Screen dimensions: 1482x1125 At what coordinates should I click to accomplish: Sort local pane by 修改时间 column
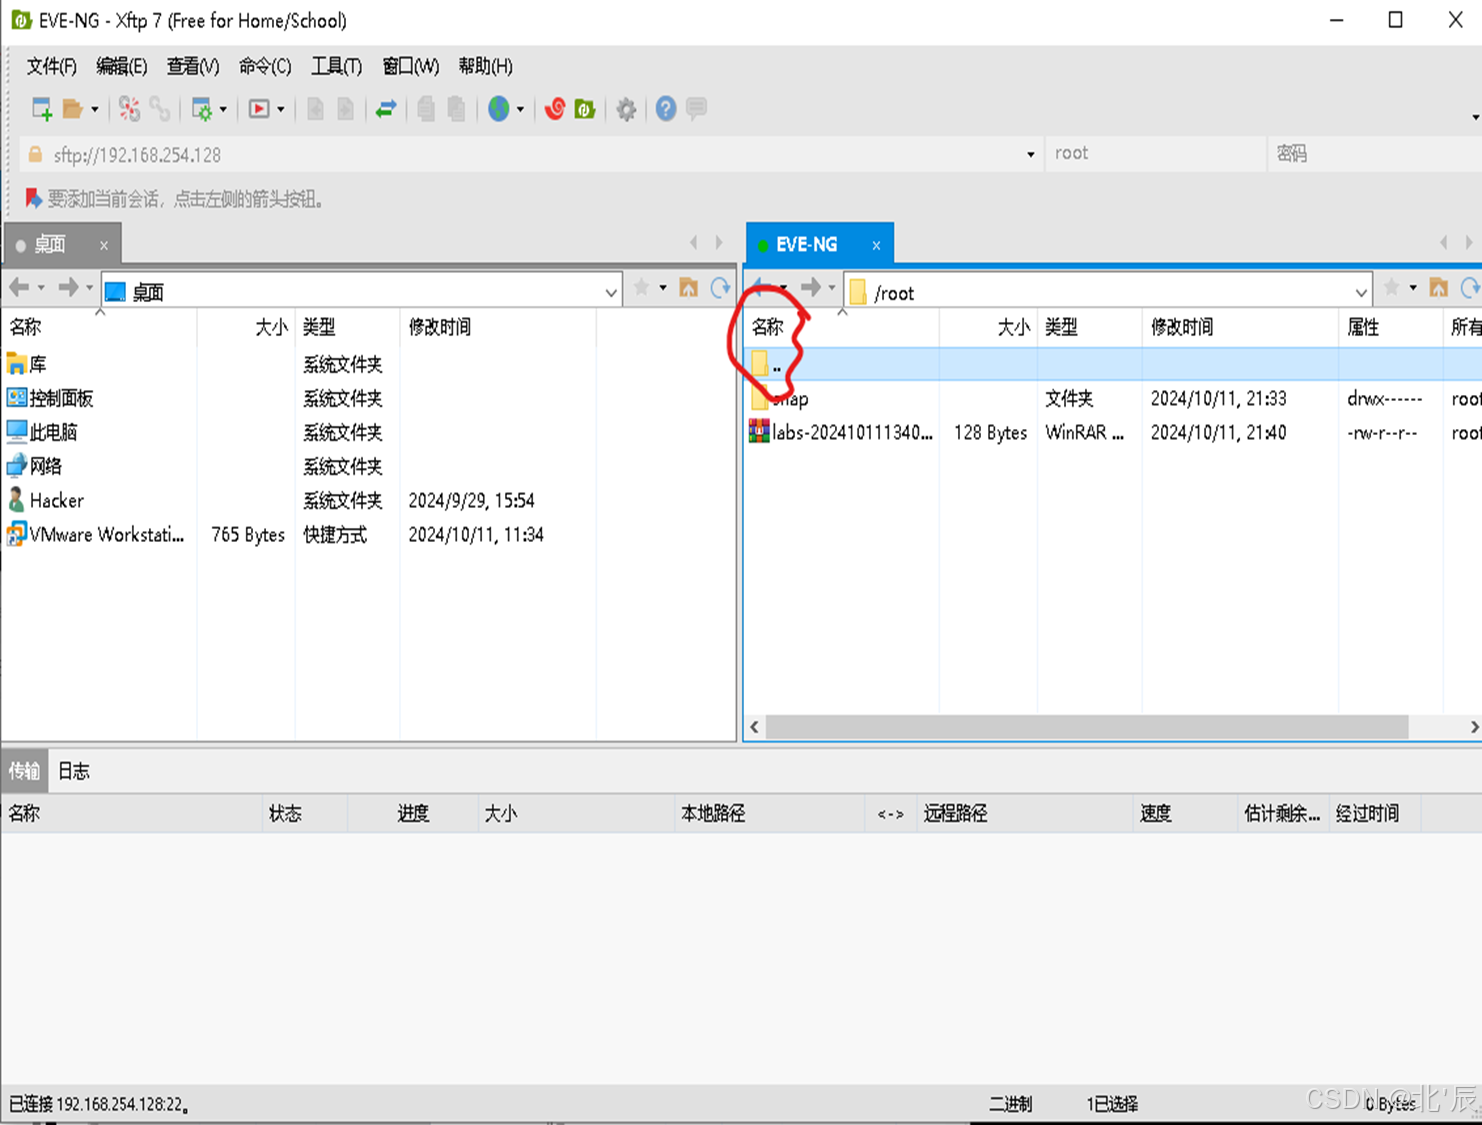498,327
